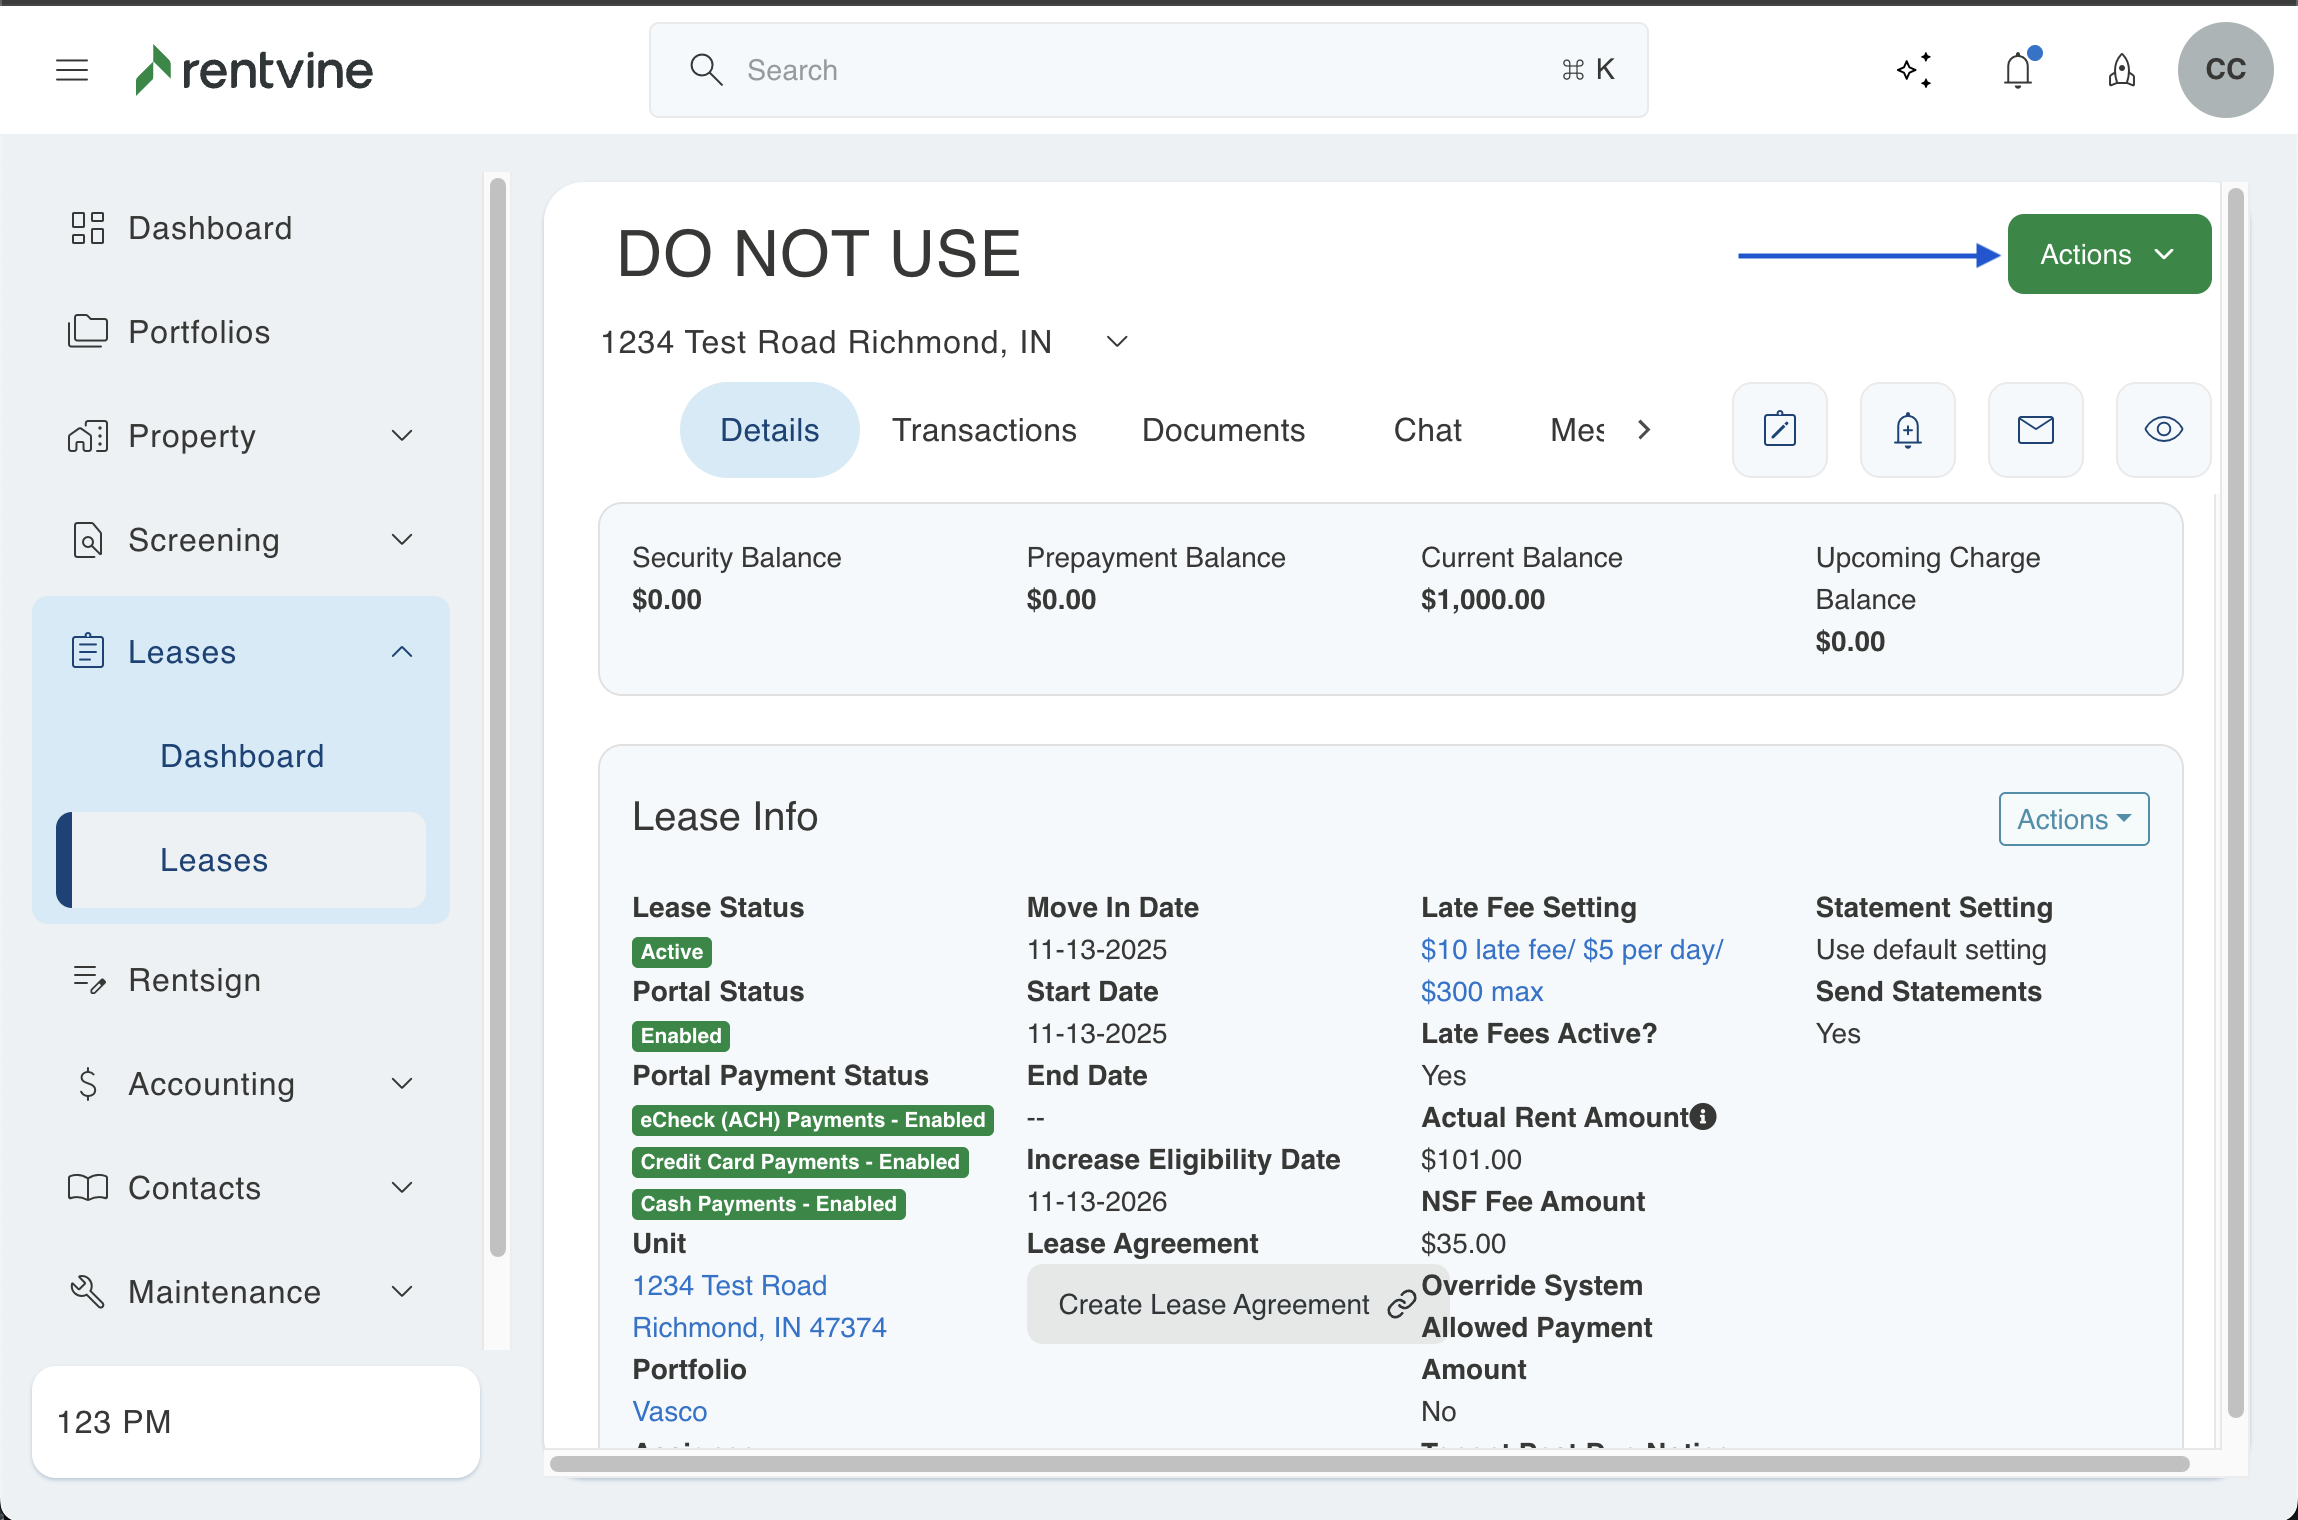Click the rocket icon in header
Image resolution: width=2298 pixels, height=1520 pixels.
tap(2122, 70)
